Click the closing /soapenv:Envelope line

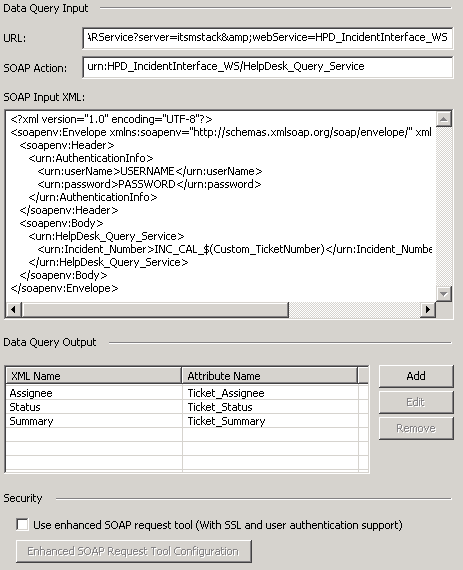pyautogui.click(x=64, y=288)
